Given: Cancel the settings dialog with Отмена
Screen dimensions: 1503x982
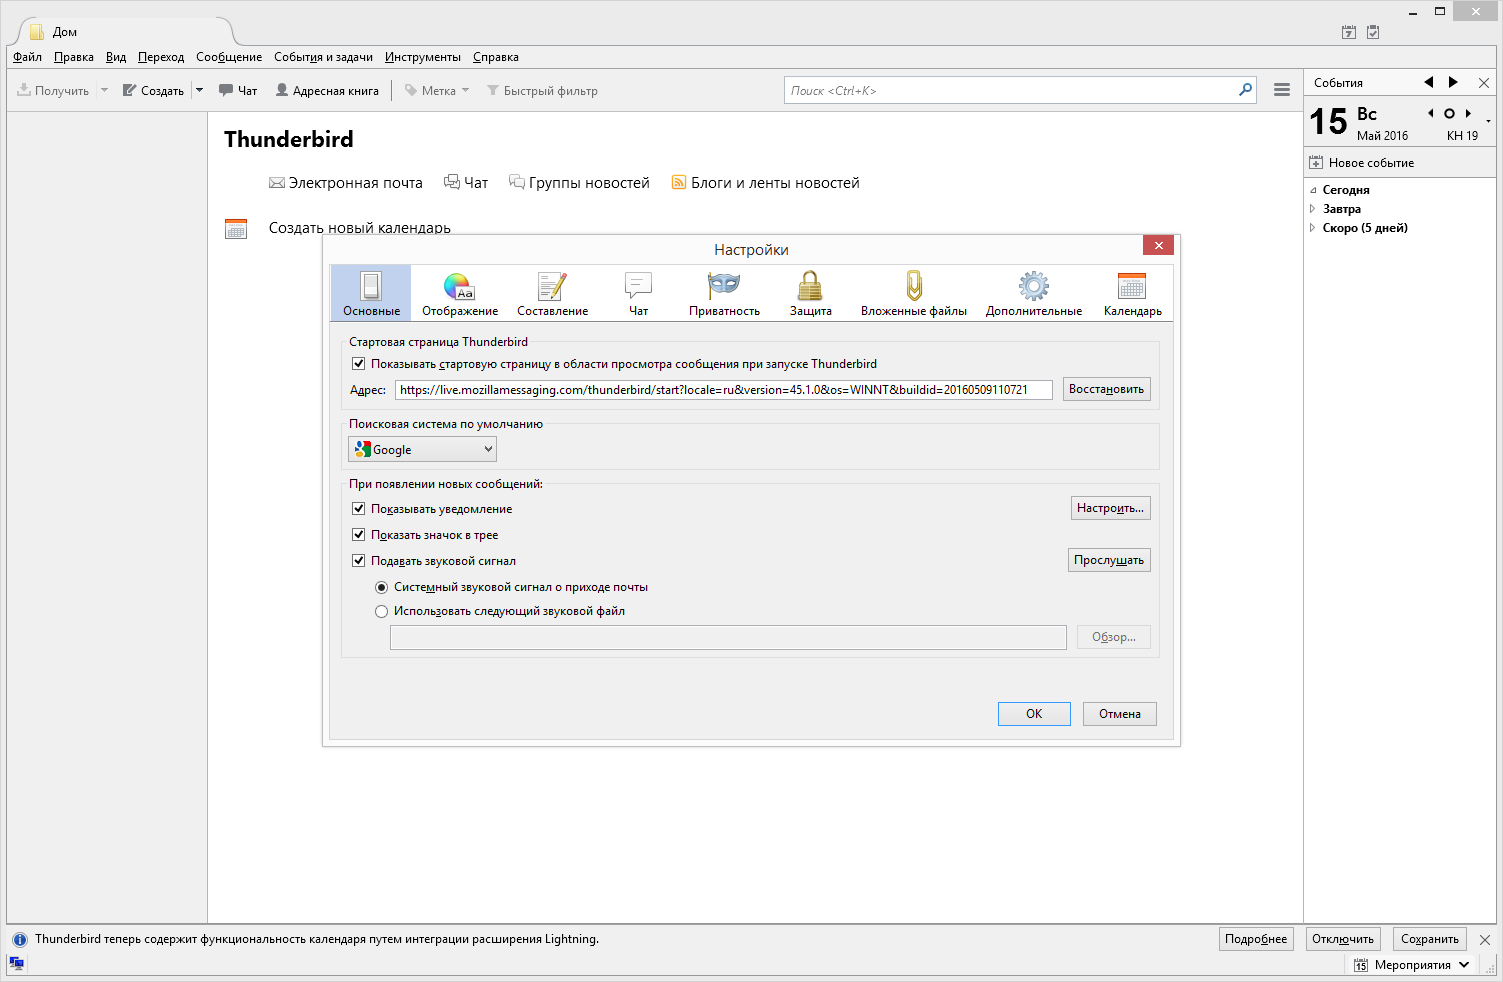Looking at the screenshot, I should [x=1120, y=714].
